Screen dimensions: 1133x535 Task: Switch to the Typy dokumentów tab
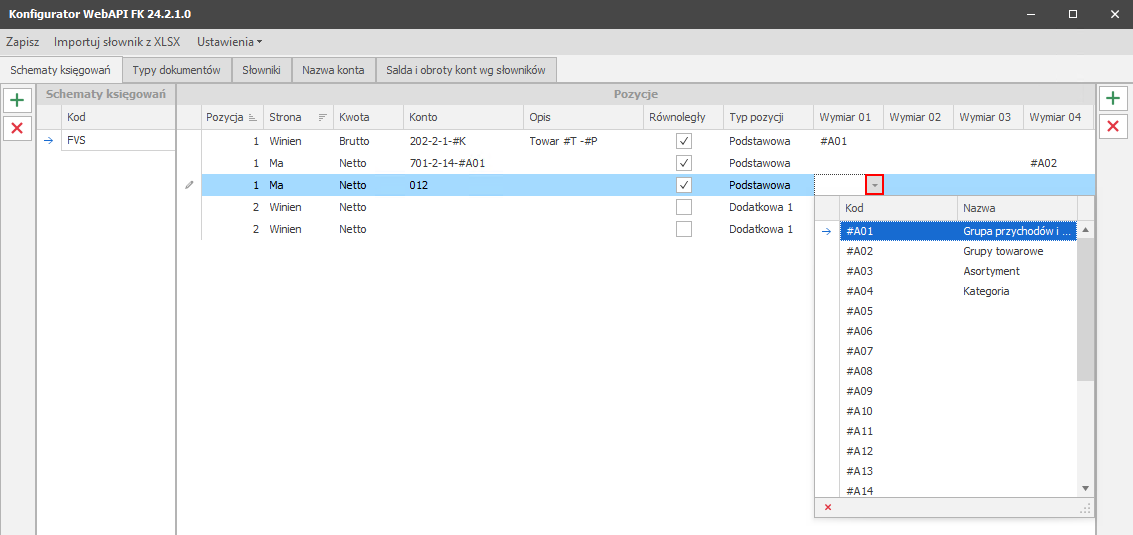[x=176, y=70]
